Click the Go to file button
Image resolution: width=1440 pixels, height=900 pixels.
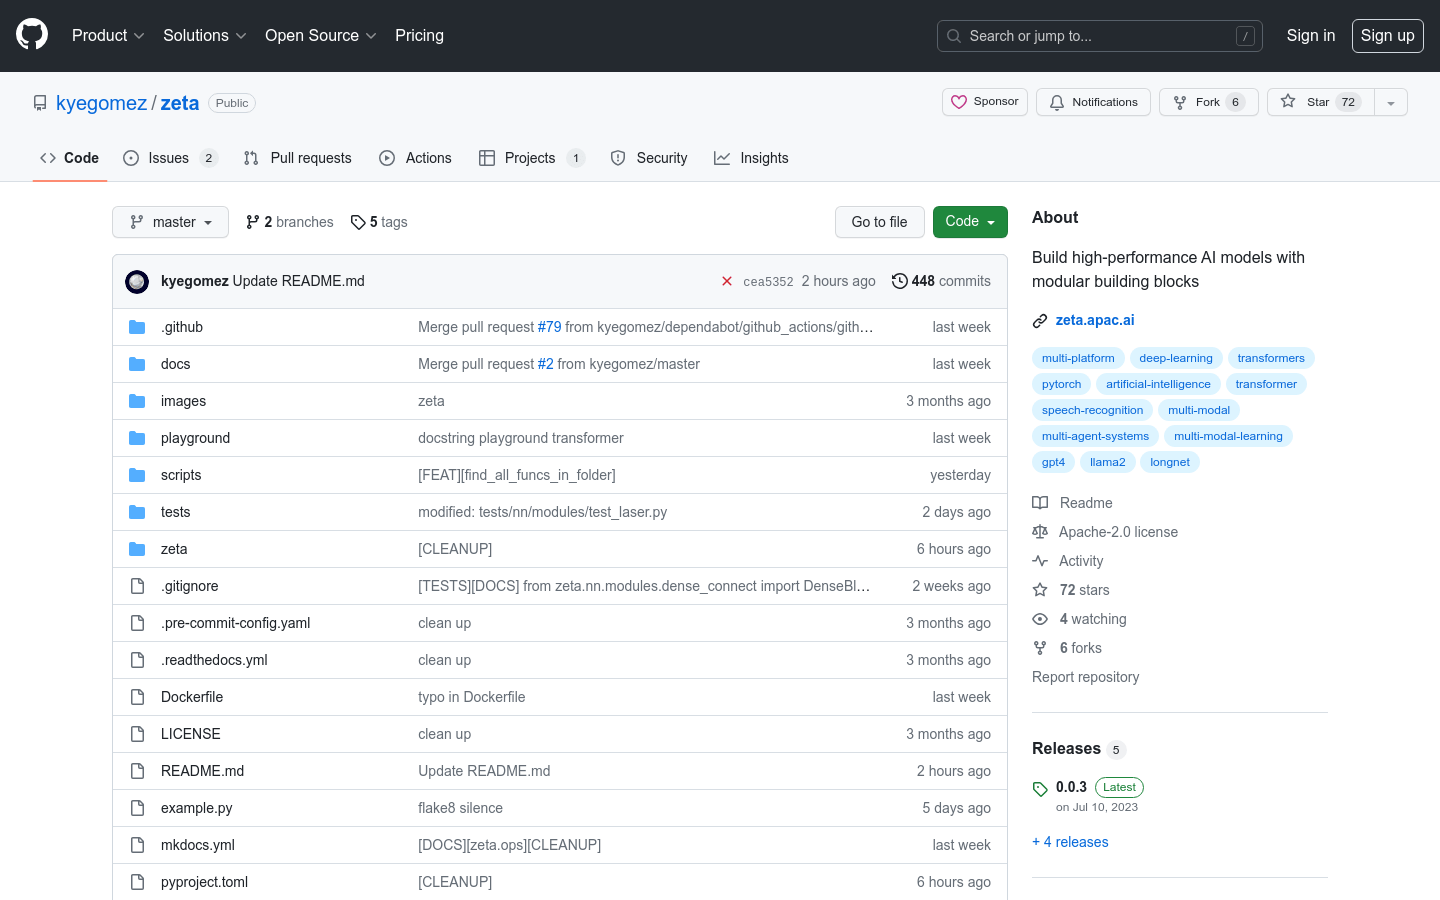880,222
